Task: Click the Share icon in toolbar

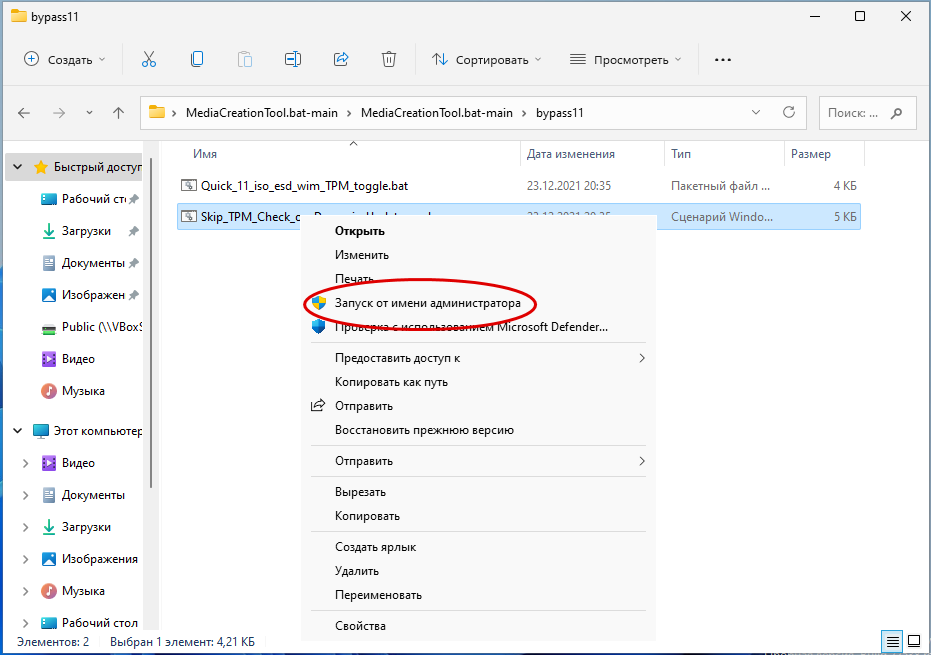Action: point(341,59)
